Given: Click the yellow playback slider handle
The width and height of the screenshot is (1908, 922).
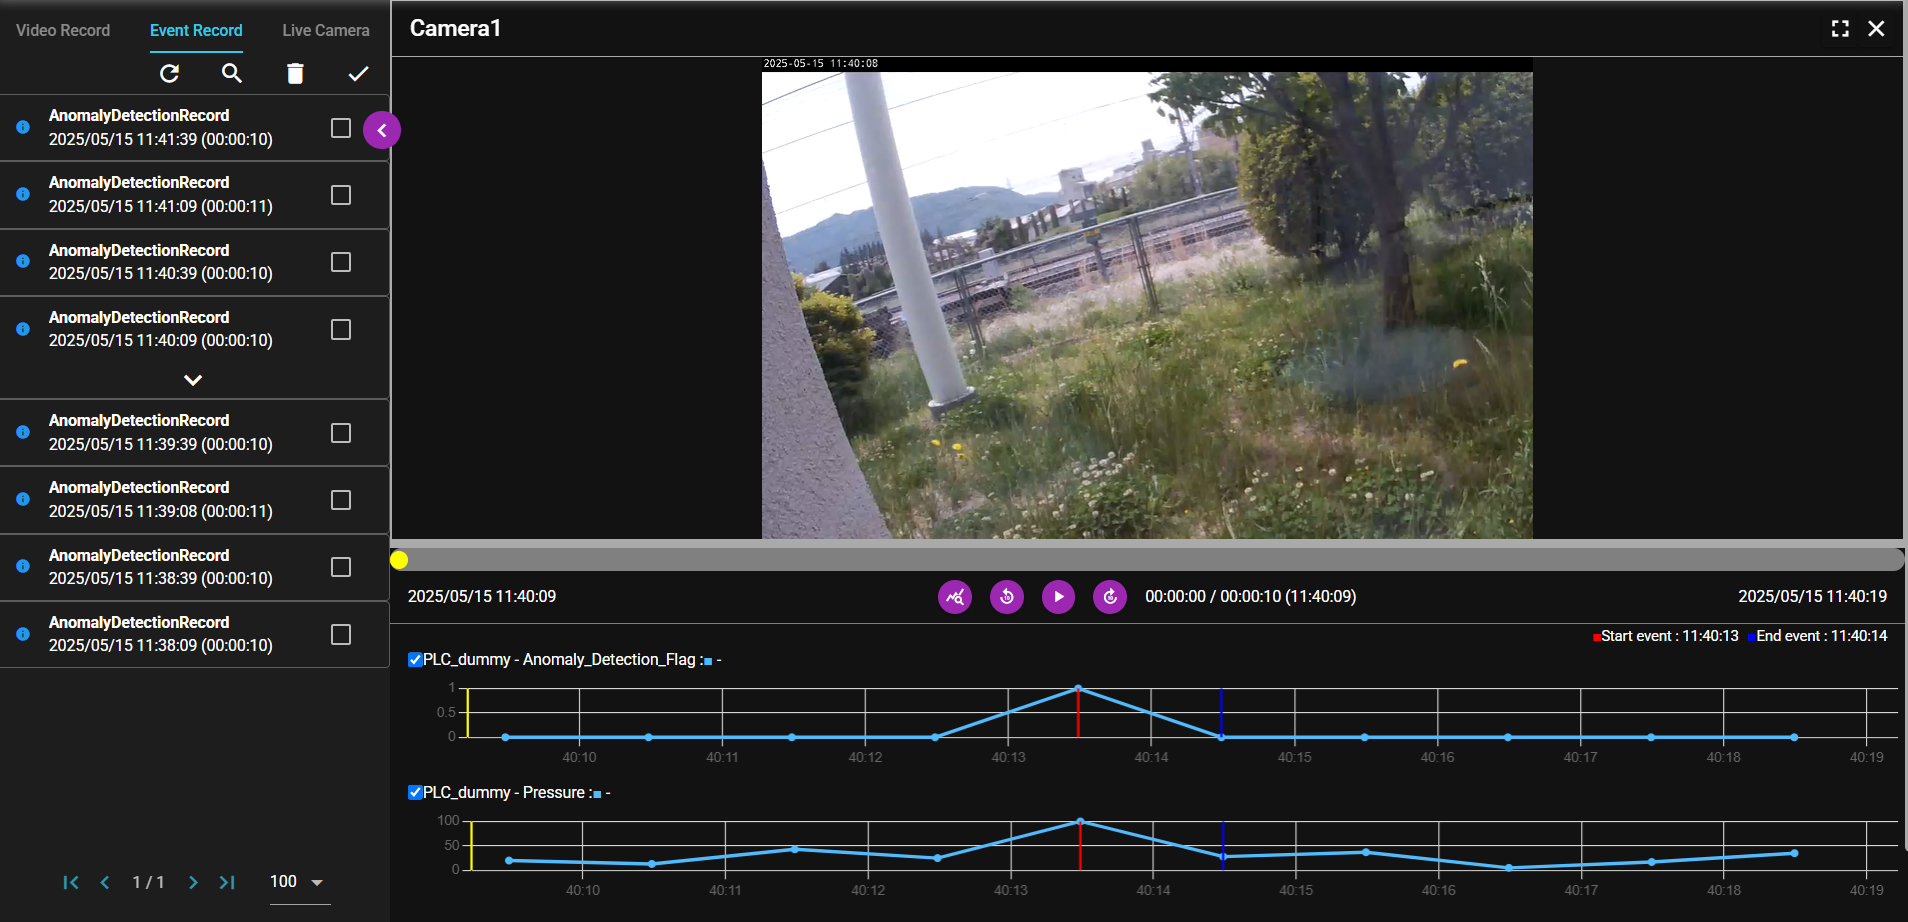Looking at the screenshot, I should 399,560.
